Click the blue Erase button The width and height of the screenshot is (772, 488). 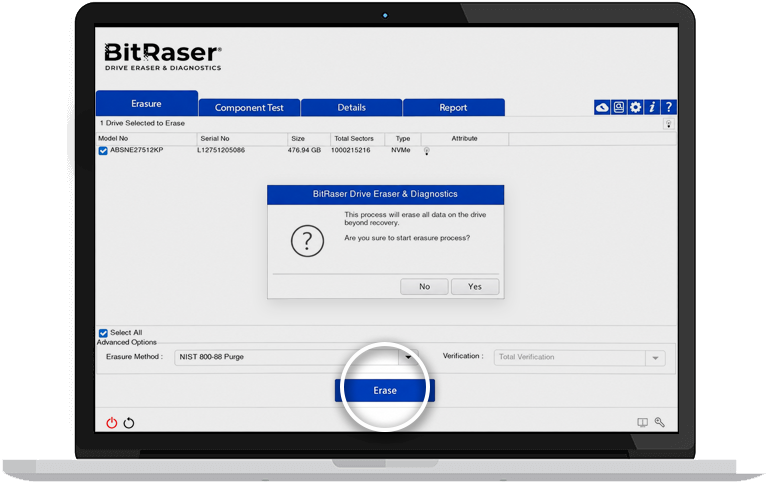[x=385, y=390]
